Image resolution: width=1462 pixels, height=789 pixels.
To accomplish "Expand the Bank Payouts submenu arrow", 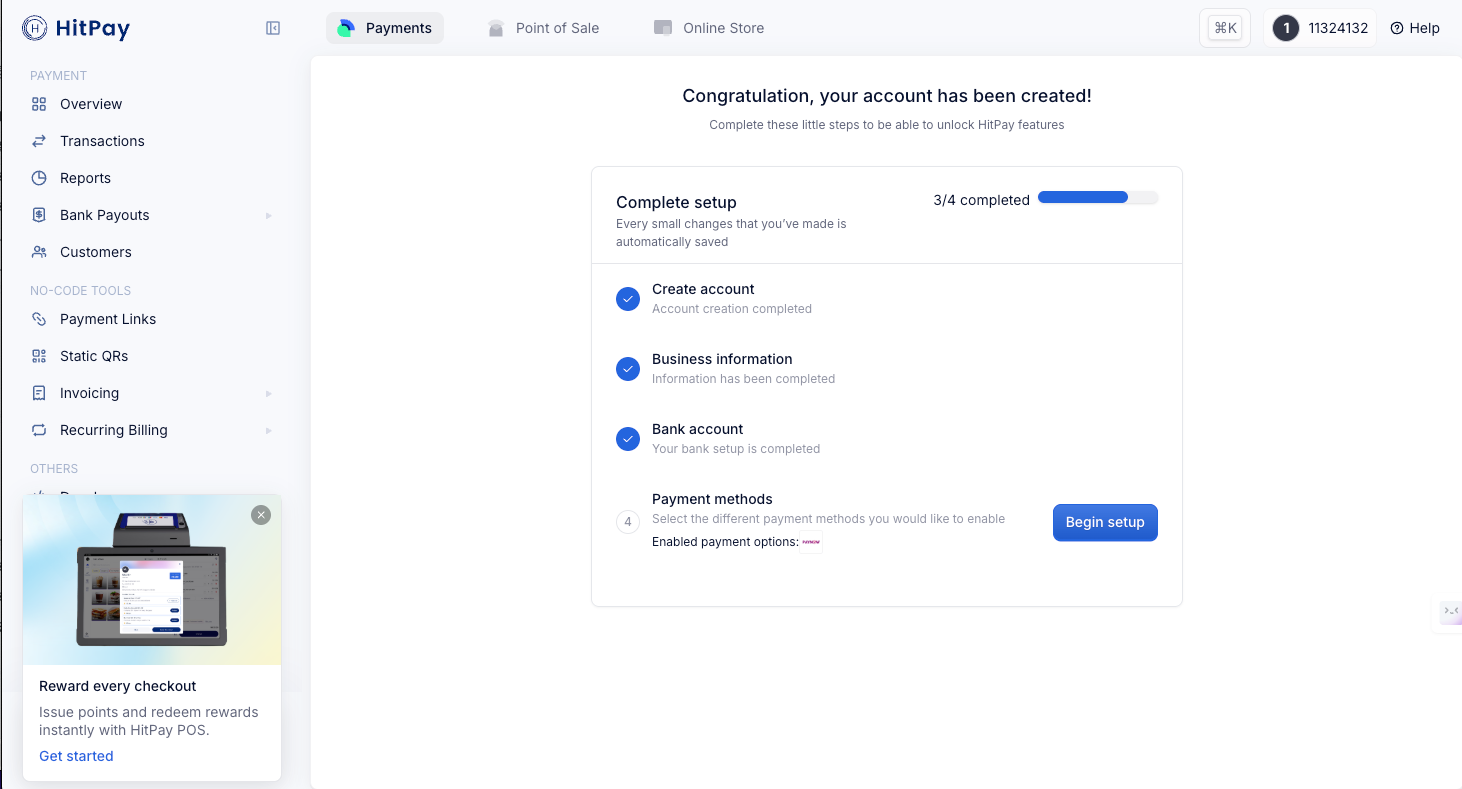I will (x=268, y=215).
